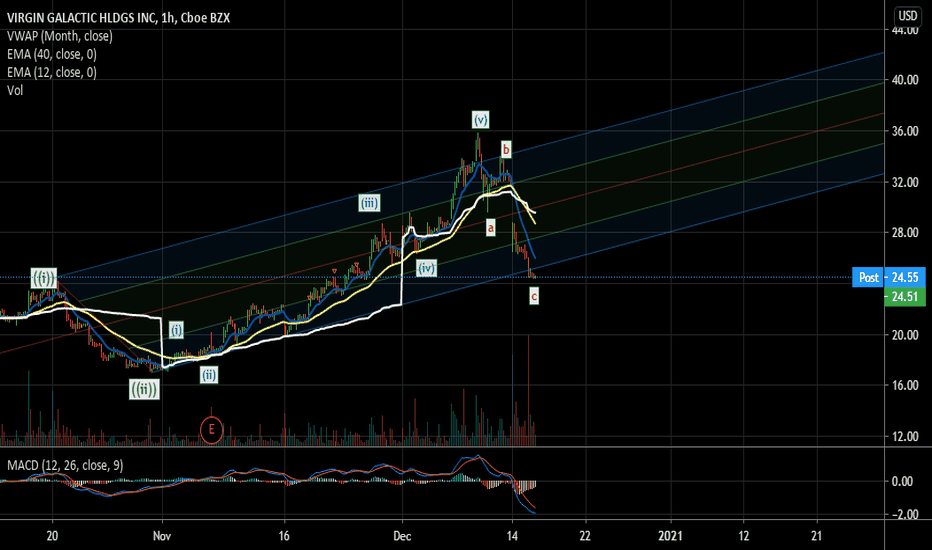Select the (v) wave label

point(480,120)
